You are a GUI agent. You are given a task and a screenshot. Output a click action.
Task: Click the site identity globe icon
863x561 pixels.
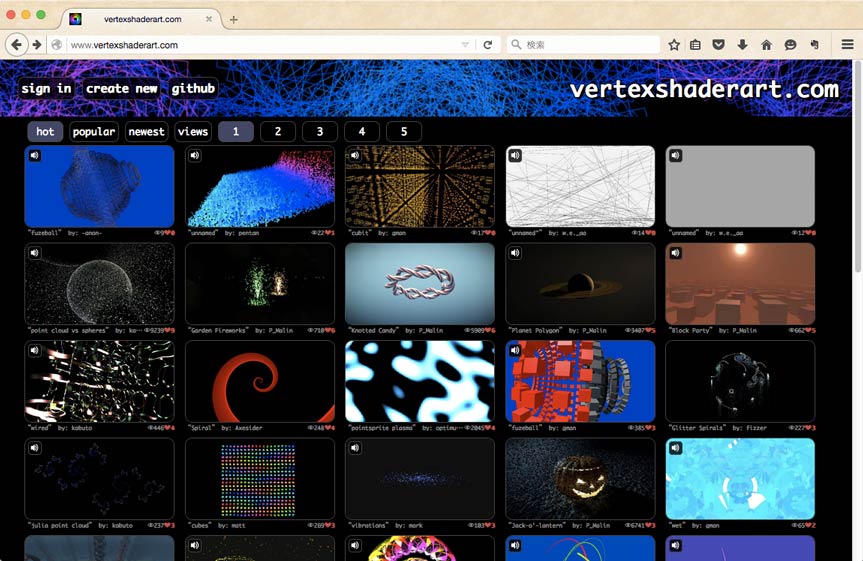[57, 45]
